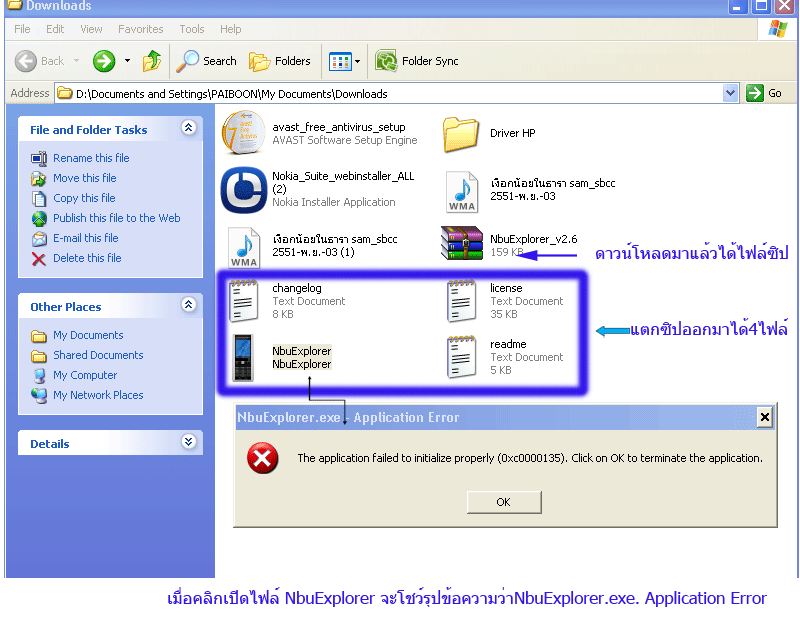Open the File menu

22,30
